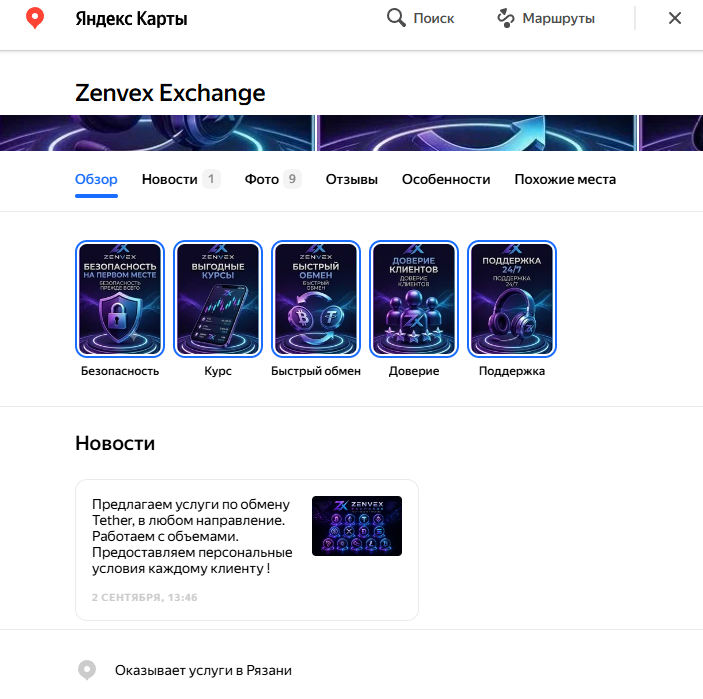Open the Быстрый обмен story thumbnail
The width and height of the screenshot is (703, 699).
[316, 299]
